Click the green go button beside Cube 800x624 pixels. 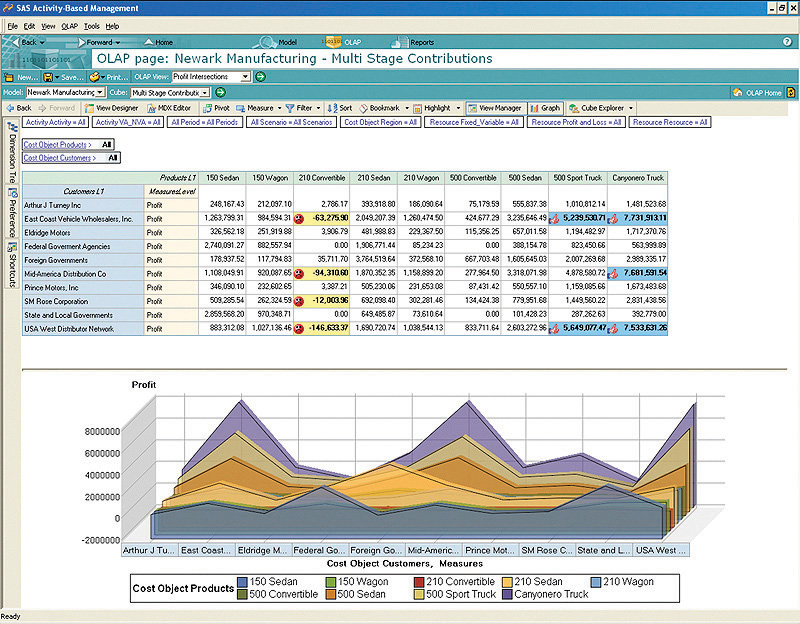220,92
